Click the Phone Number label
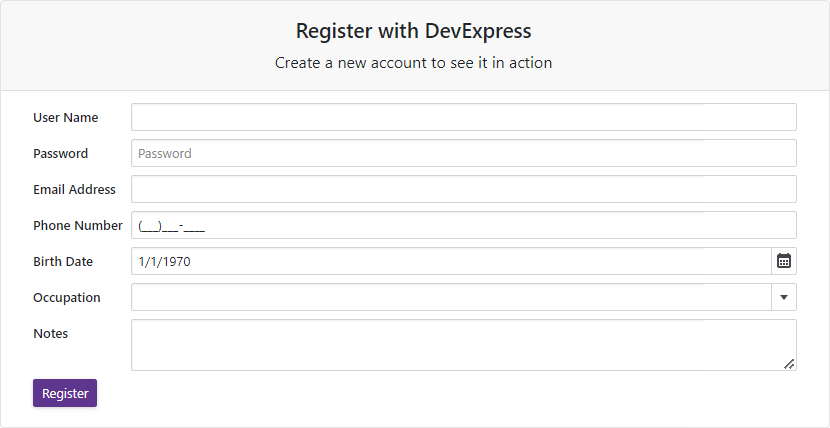This screenshot has width=830, height=428. (78, 225)
